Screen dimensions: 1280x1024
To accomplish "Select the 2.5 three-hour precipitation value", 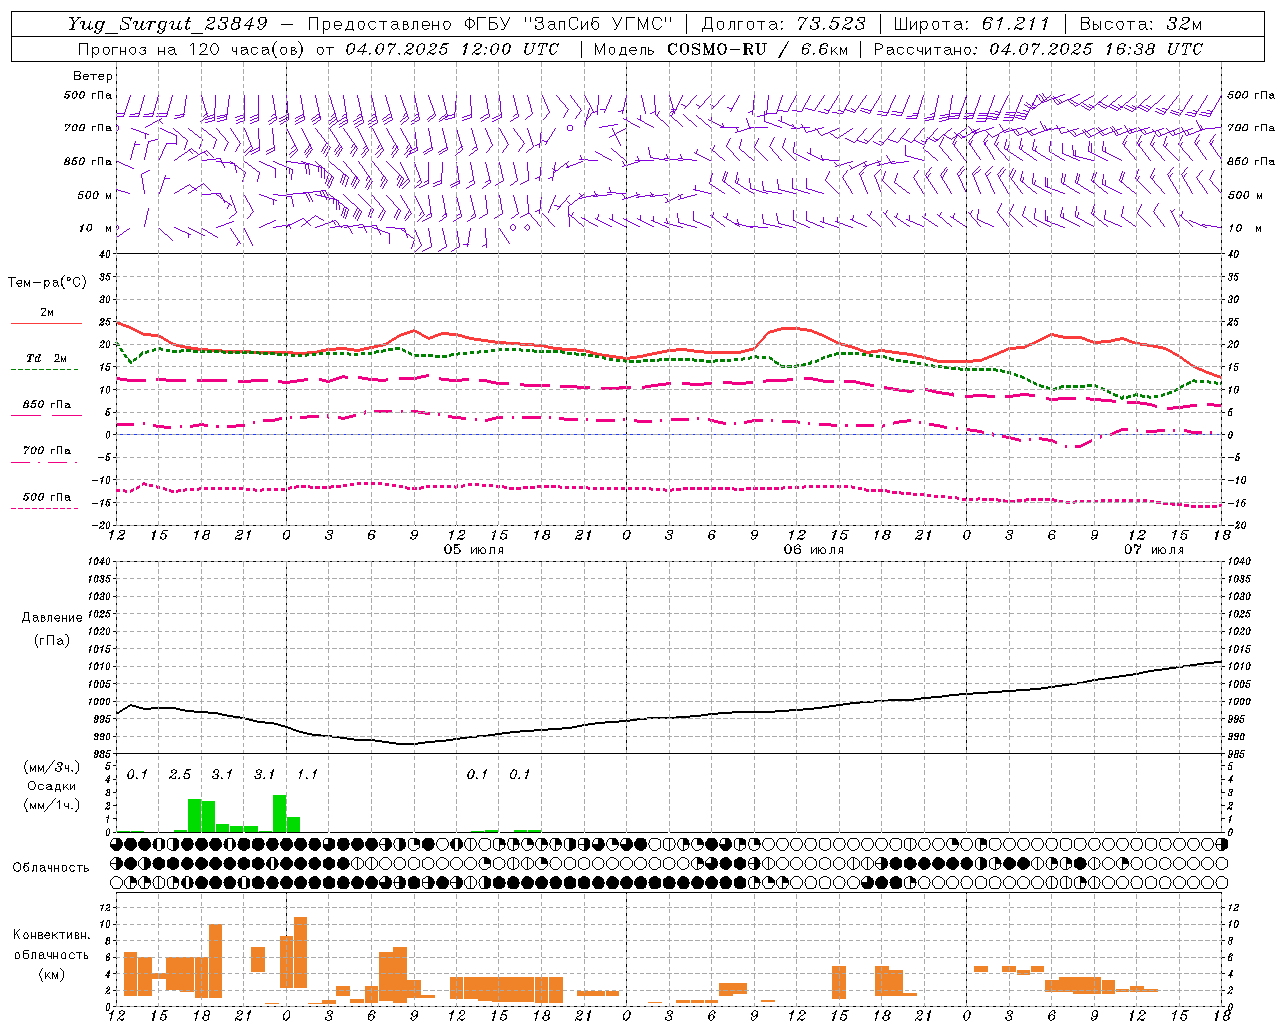I will pos(180,774).
